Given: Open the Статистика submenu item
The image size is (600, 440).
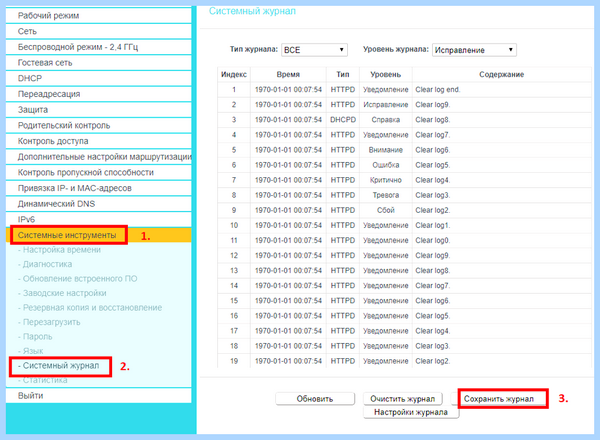Looking at the screenshot, I should (x=45, y=380).
